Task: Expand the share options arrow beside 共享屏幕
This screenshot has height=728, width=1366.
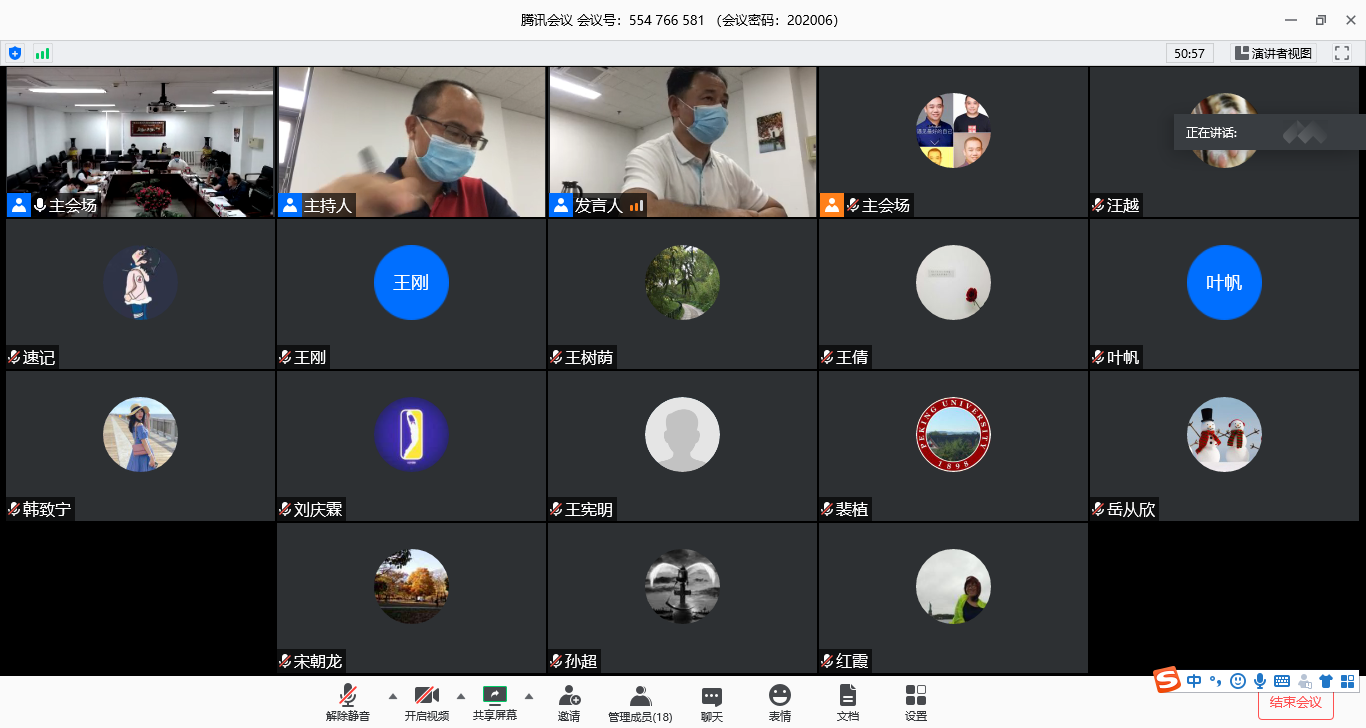Action: (529, 696)
